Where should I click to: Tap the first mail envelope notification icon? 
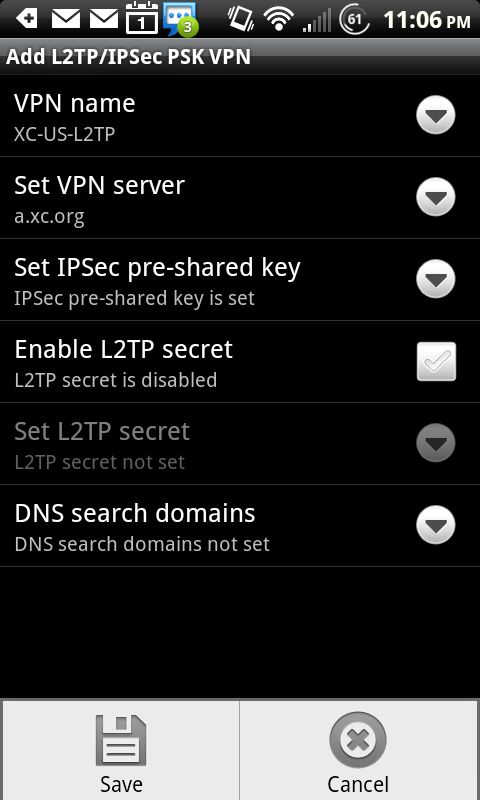pyautogui.click(x=66, y=19)
